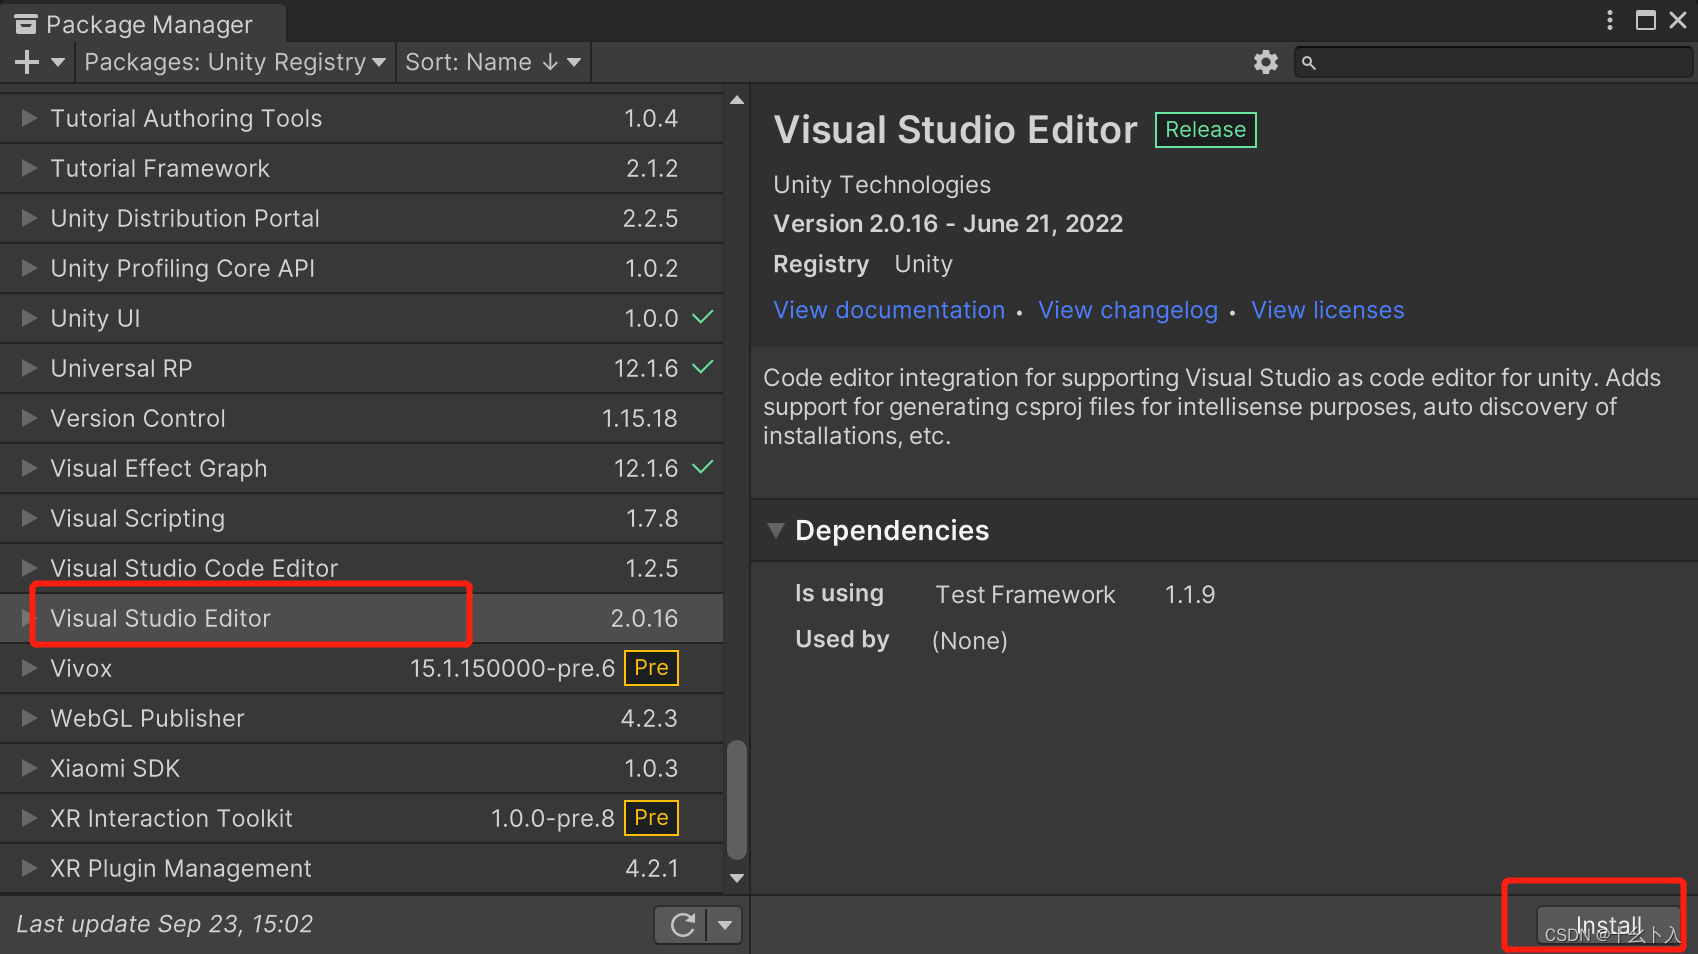Collapse the Dependencies section

tap(776, 531)
